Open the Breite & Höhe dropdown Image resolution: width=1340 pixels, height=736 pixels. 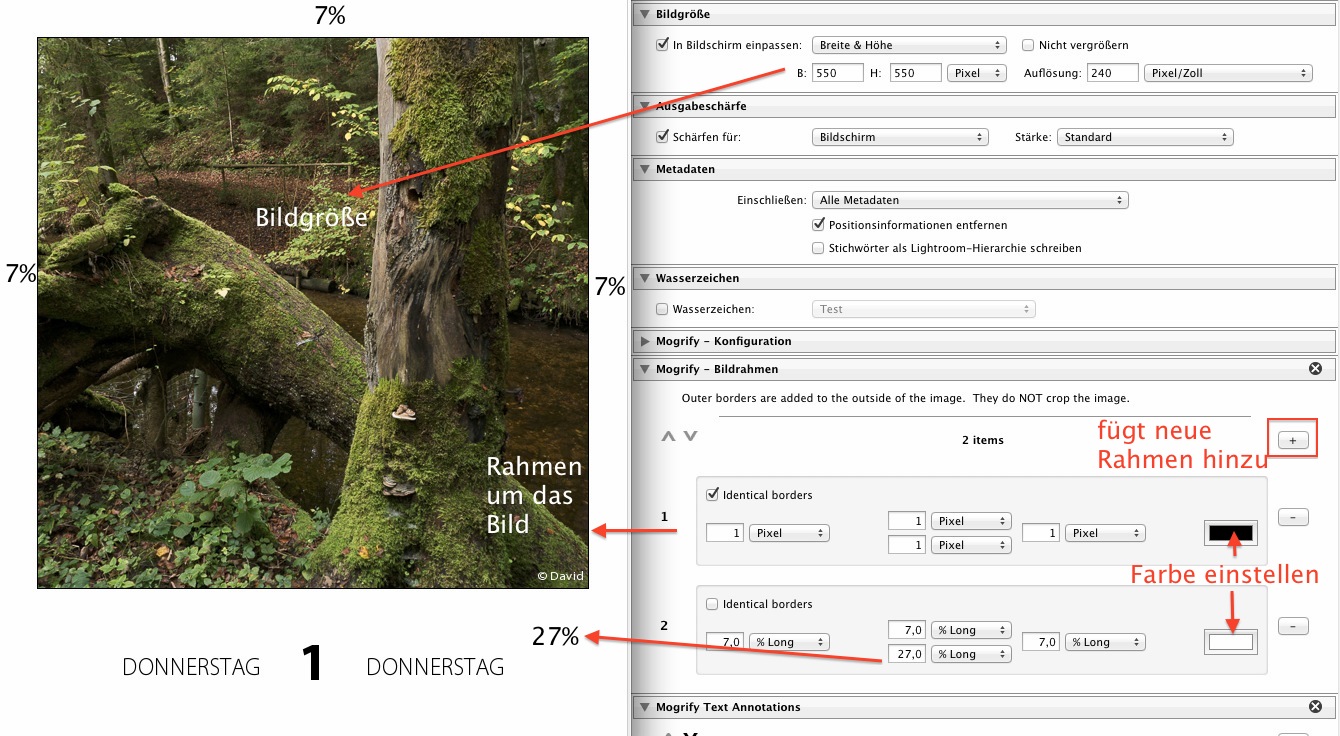(908, 45)
